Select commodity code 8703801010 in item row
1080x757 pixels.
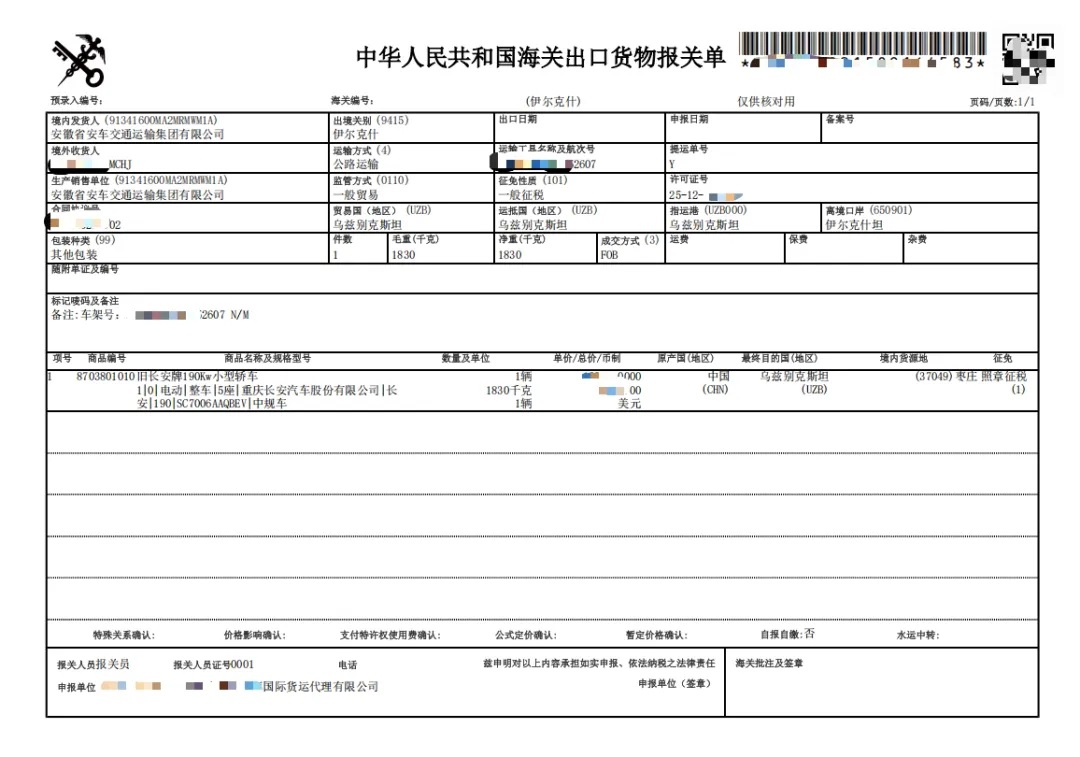tap(105, 377)
